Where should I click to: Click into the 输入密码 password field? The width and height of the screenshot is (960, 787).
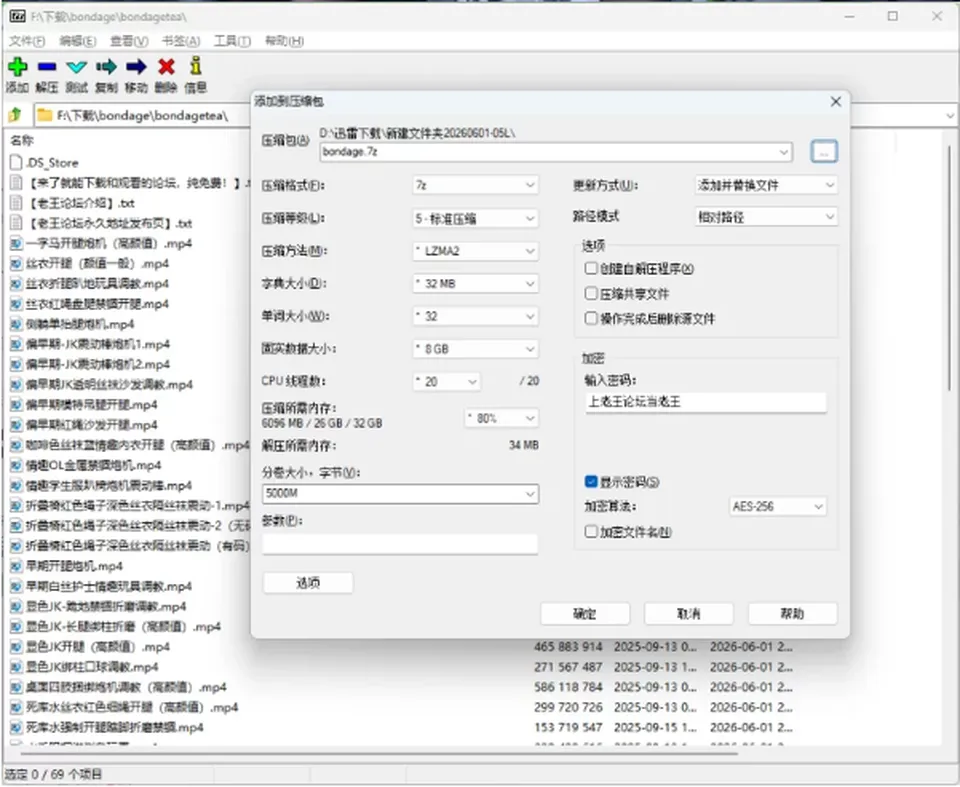tap(706, 402)
